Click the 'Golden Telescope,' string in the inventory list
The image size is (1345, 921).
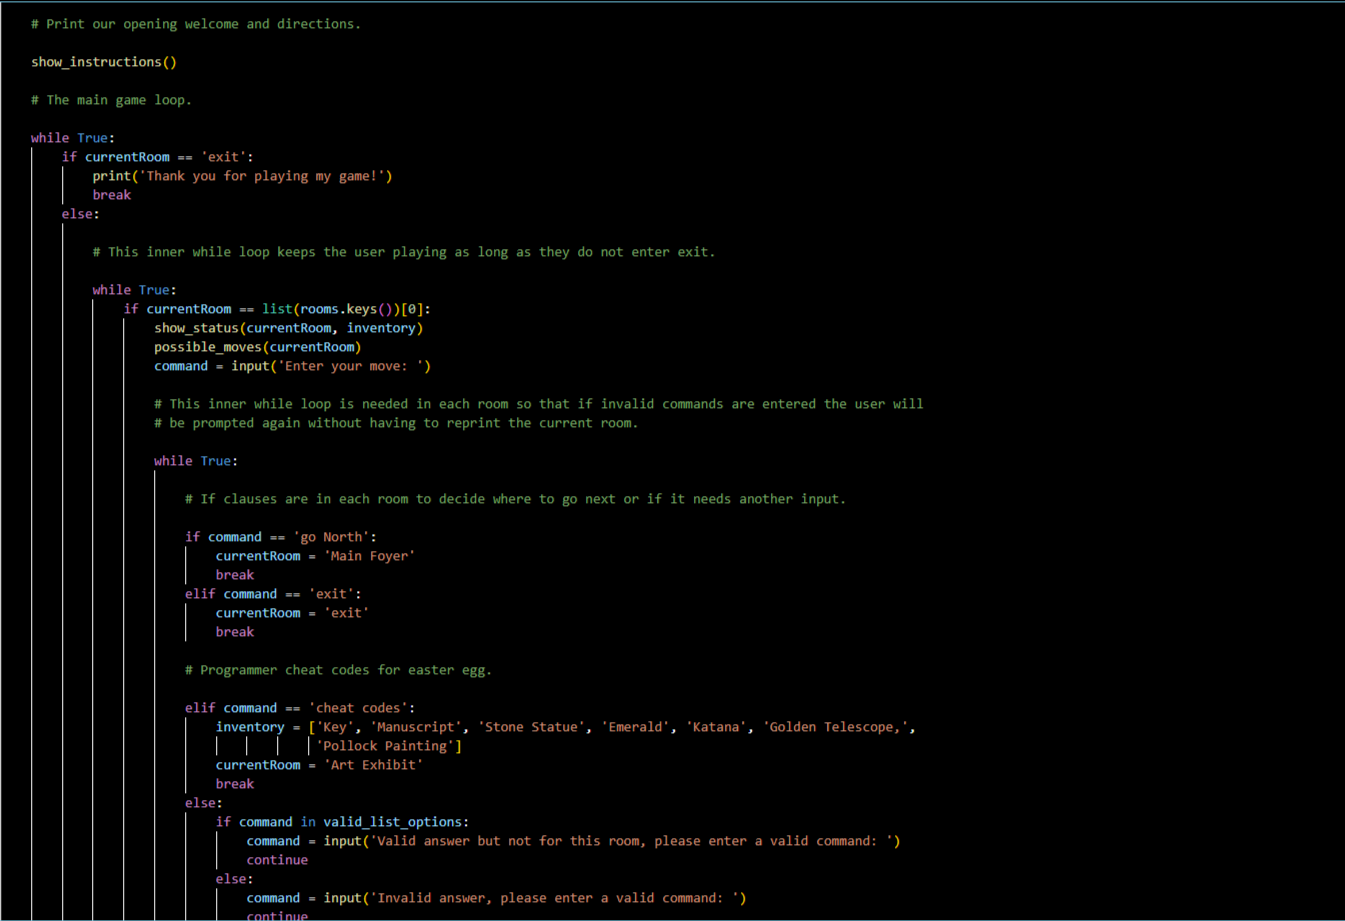(835, 727)
